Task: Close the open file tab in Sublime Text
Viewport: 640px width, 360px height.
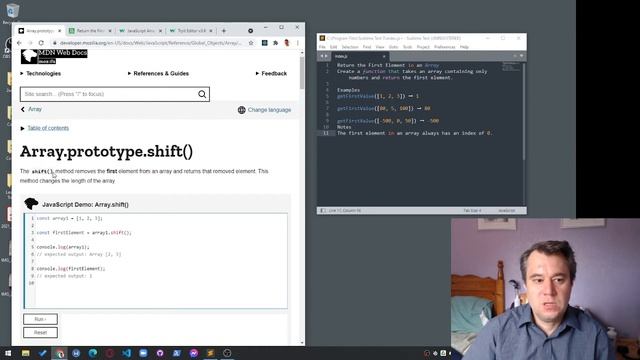Action: [x=384, y=56]
